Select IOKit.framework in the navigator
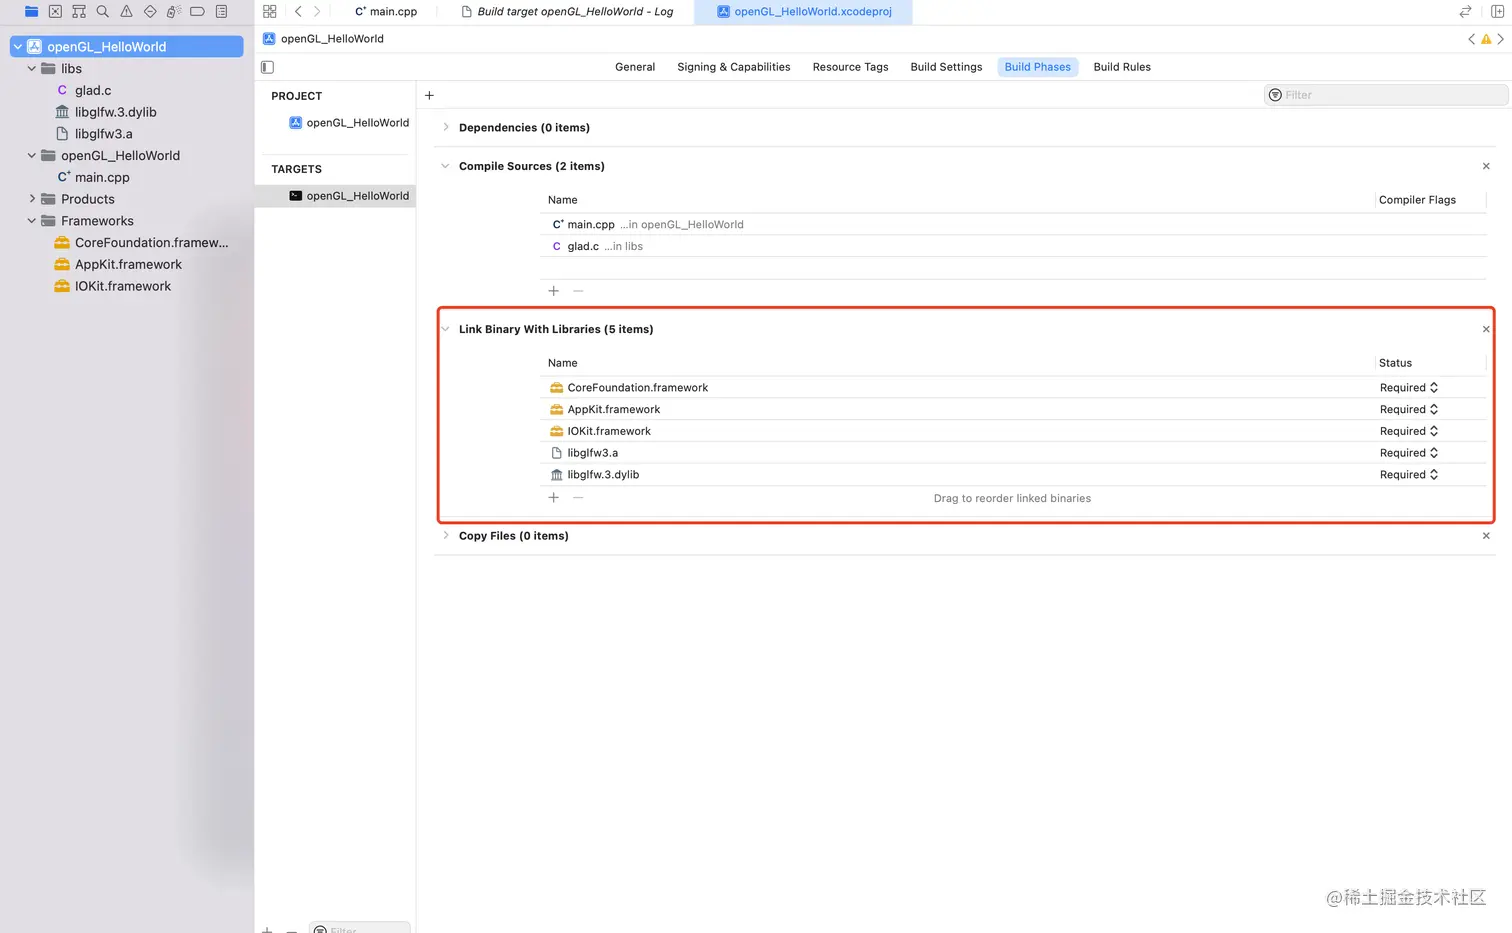The width and height of the screenshot is (1512, 933). pyautogui.click(x=122, y=286)
